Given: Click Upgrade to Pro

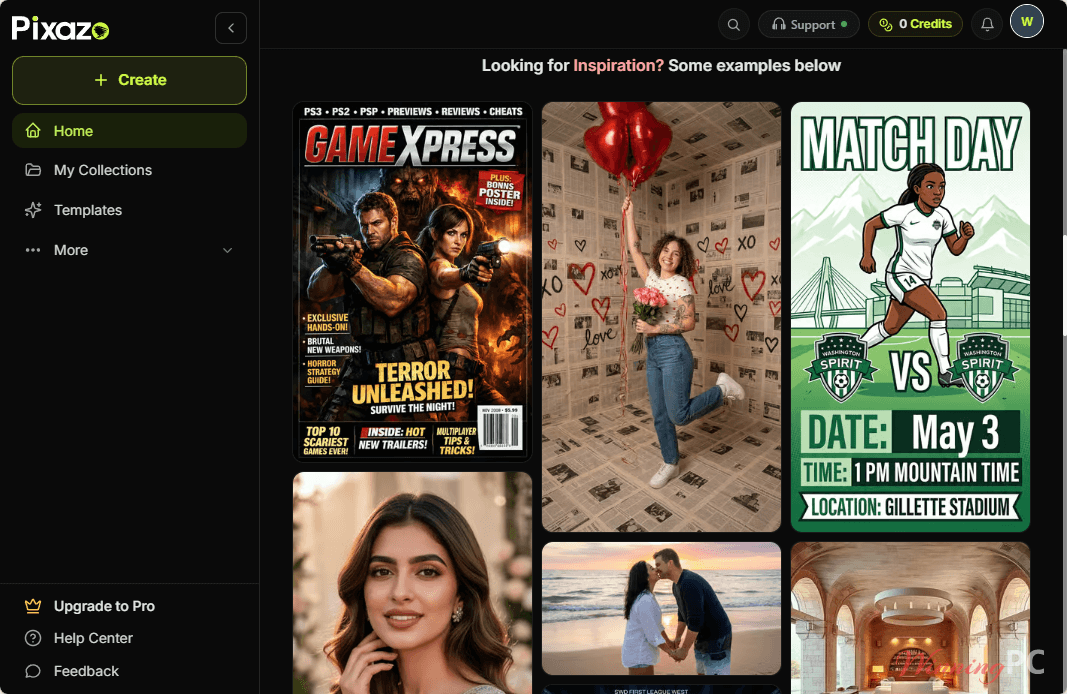Looking at the screenshot, I should (x=104, y=606).
